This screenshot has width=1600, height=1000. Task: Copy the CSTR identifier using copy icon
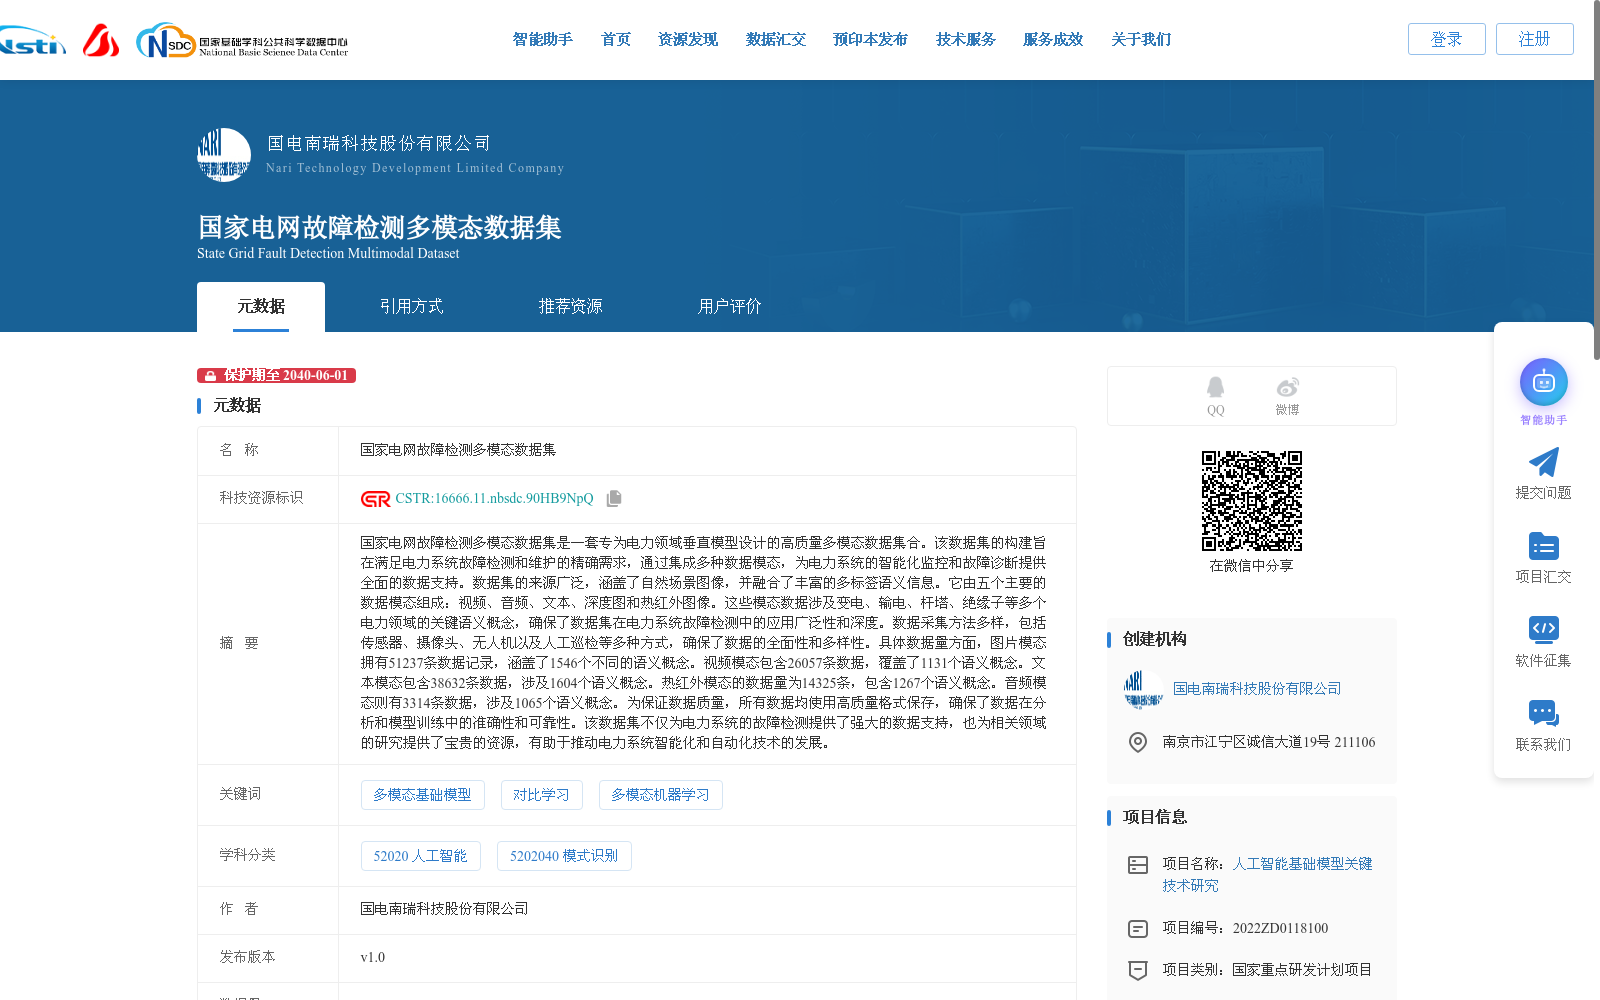coord(614,498)
